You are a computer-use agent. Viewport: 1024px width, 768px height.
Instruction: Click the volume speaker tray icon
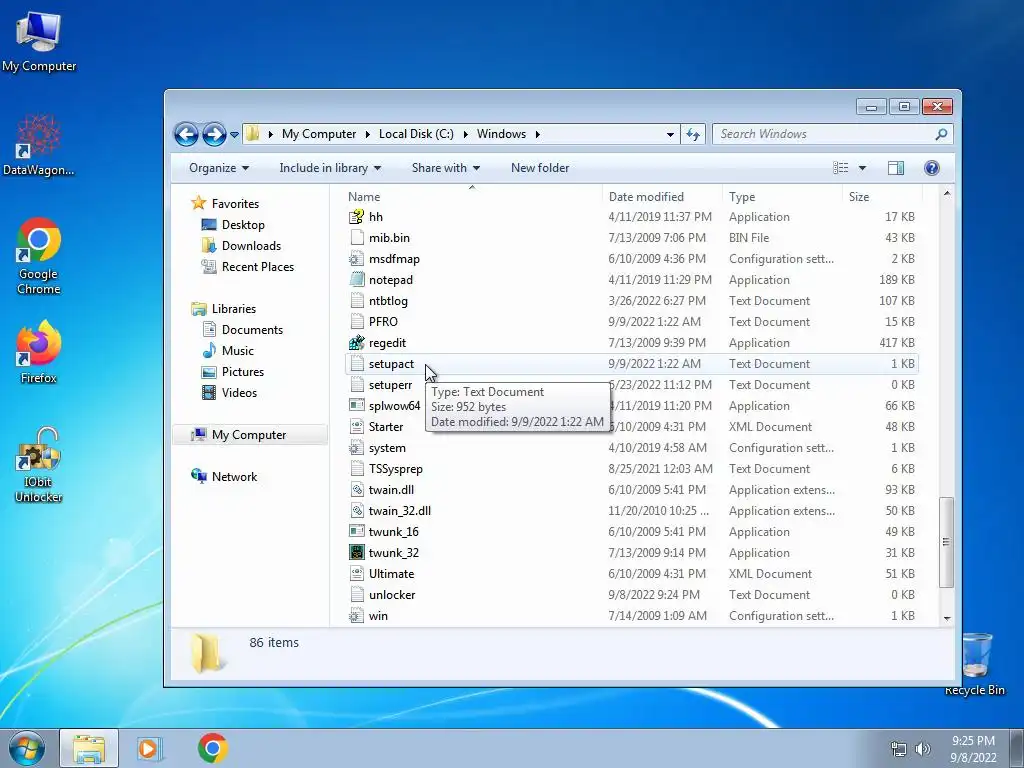[922, 749]
